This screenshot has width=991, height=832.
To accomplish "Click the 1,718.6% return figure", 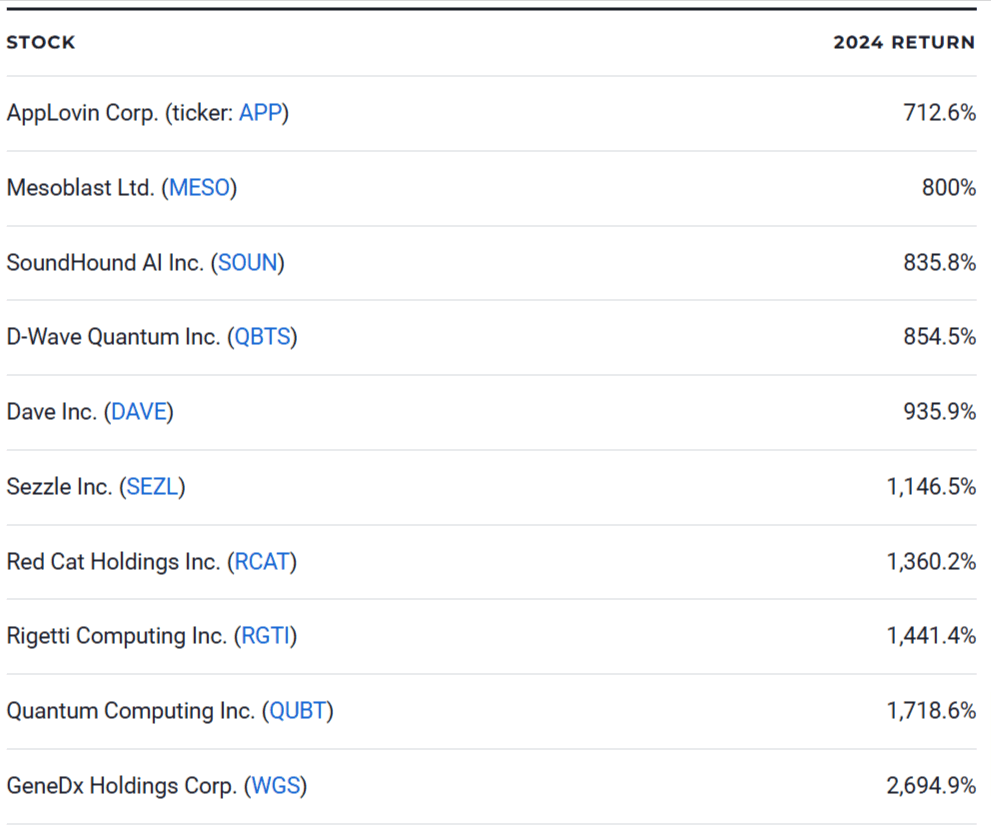I will (x=930, y=711).
